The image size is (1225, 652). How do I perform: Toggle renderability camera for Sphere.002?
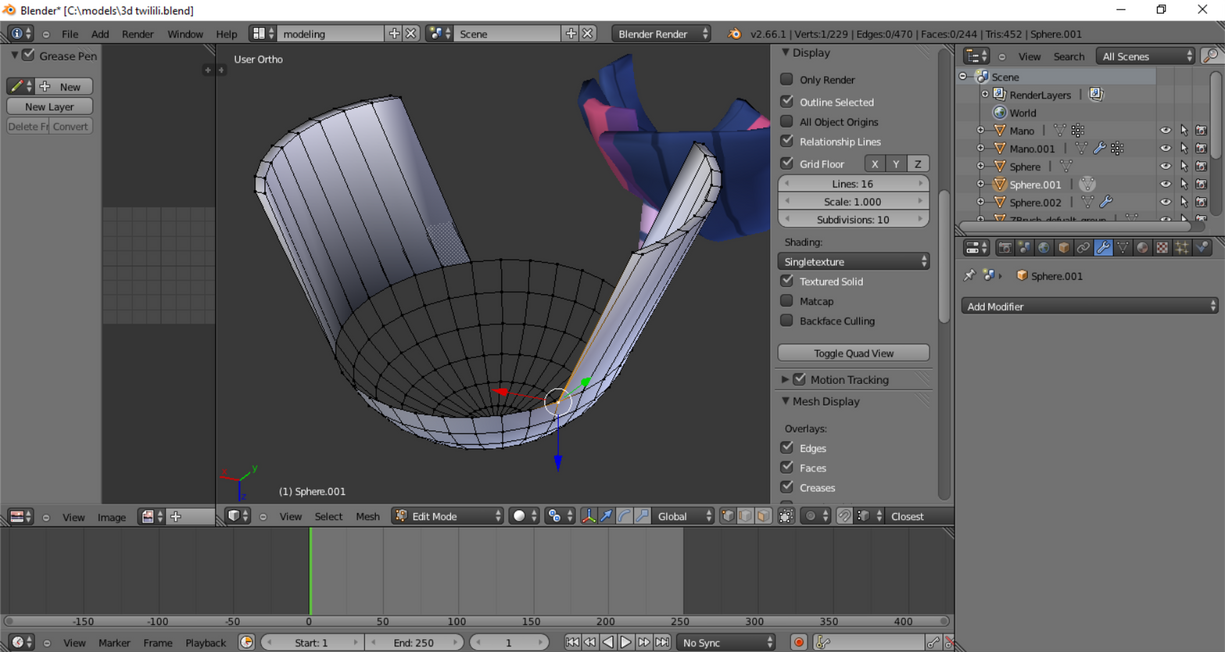(1202, 203)
